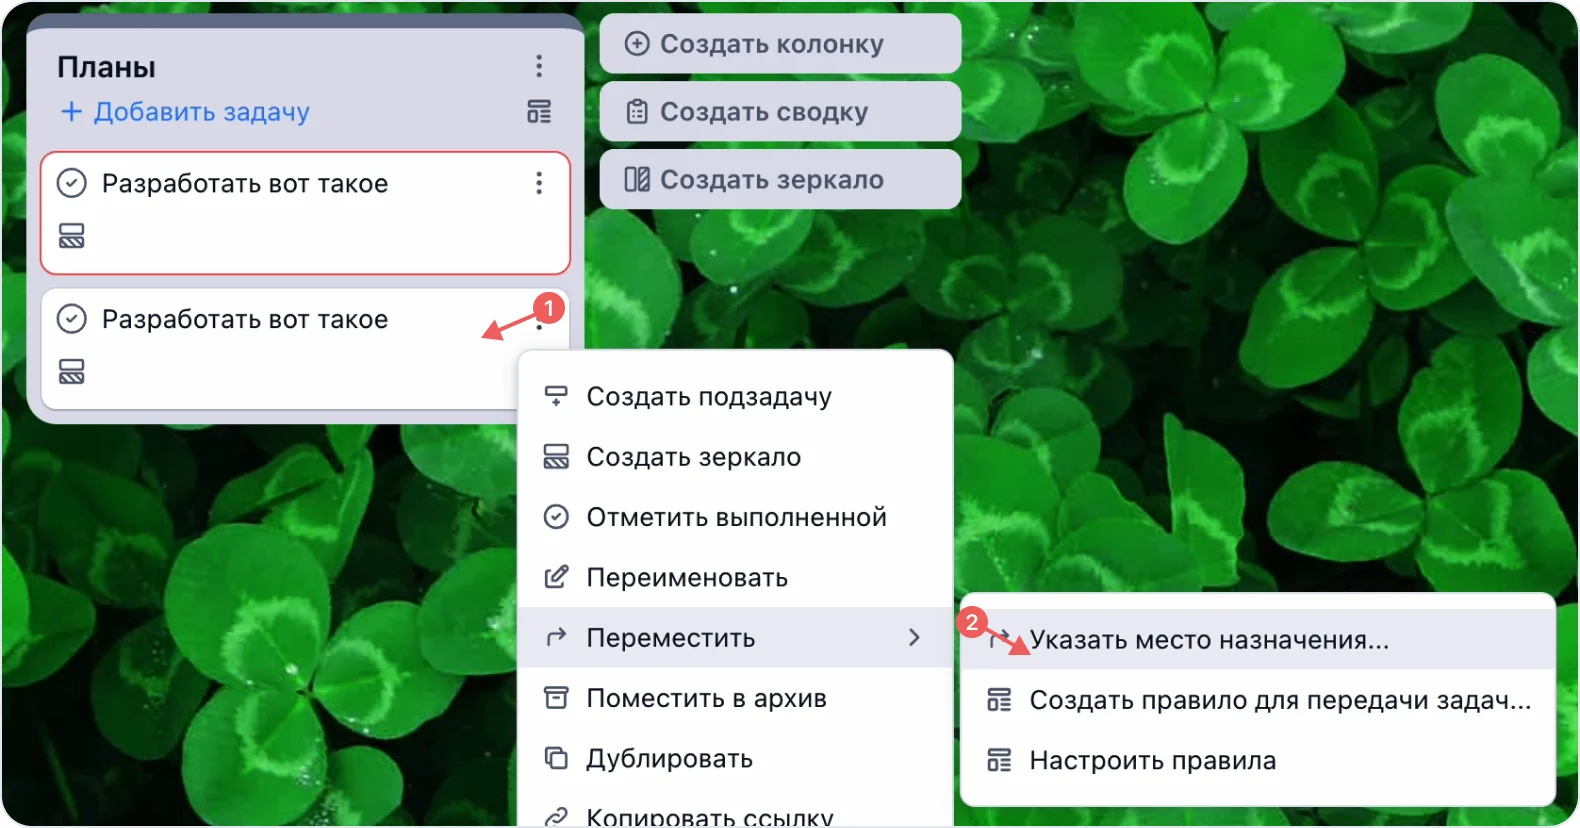Click plus-circle icon in Создать колонку
Image resolution: width=1580 pixels, height=828 pixels.
click(637, 43)
